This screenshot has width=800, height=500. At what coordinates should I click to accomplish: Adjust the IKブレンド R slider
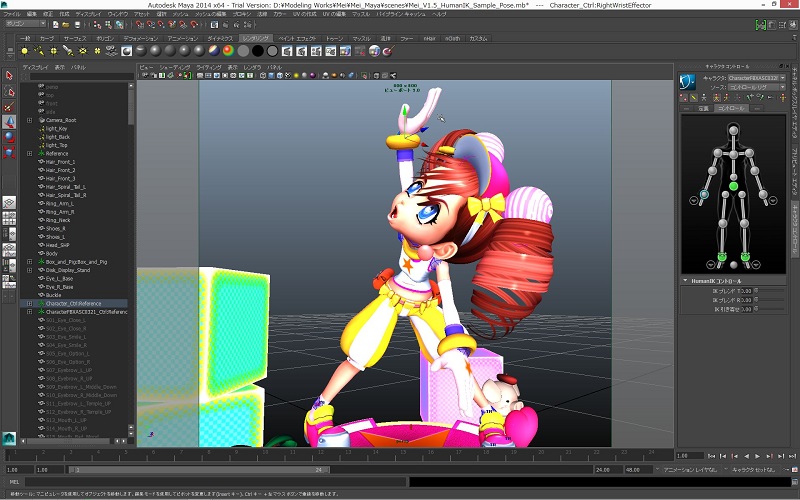pos(770,300)
